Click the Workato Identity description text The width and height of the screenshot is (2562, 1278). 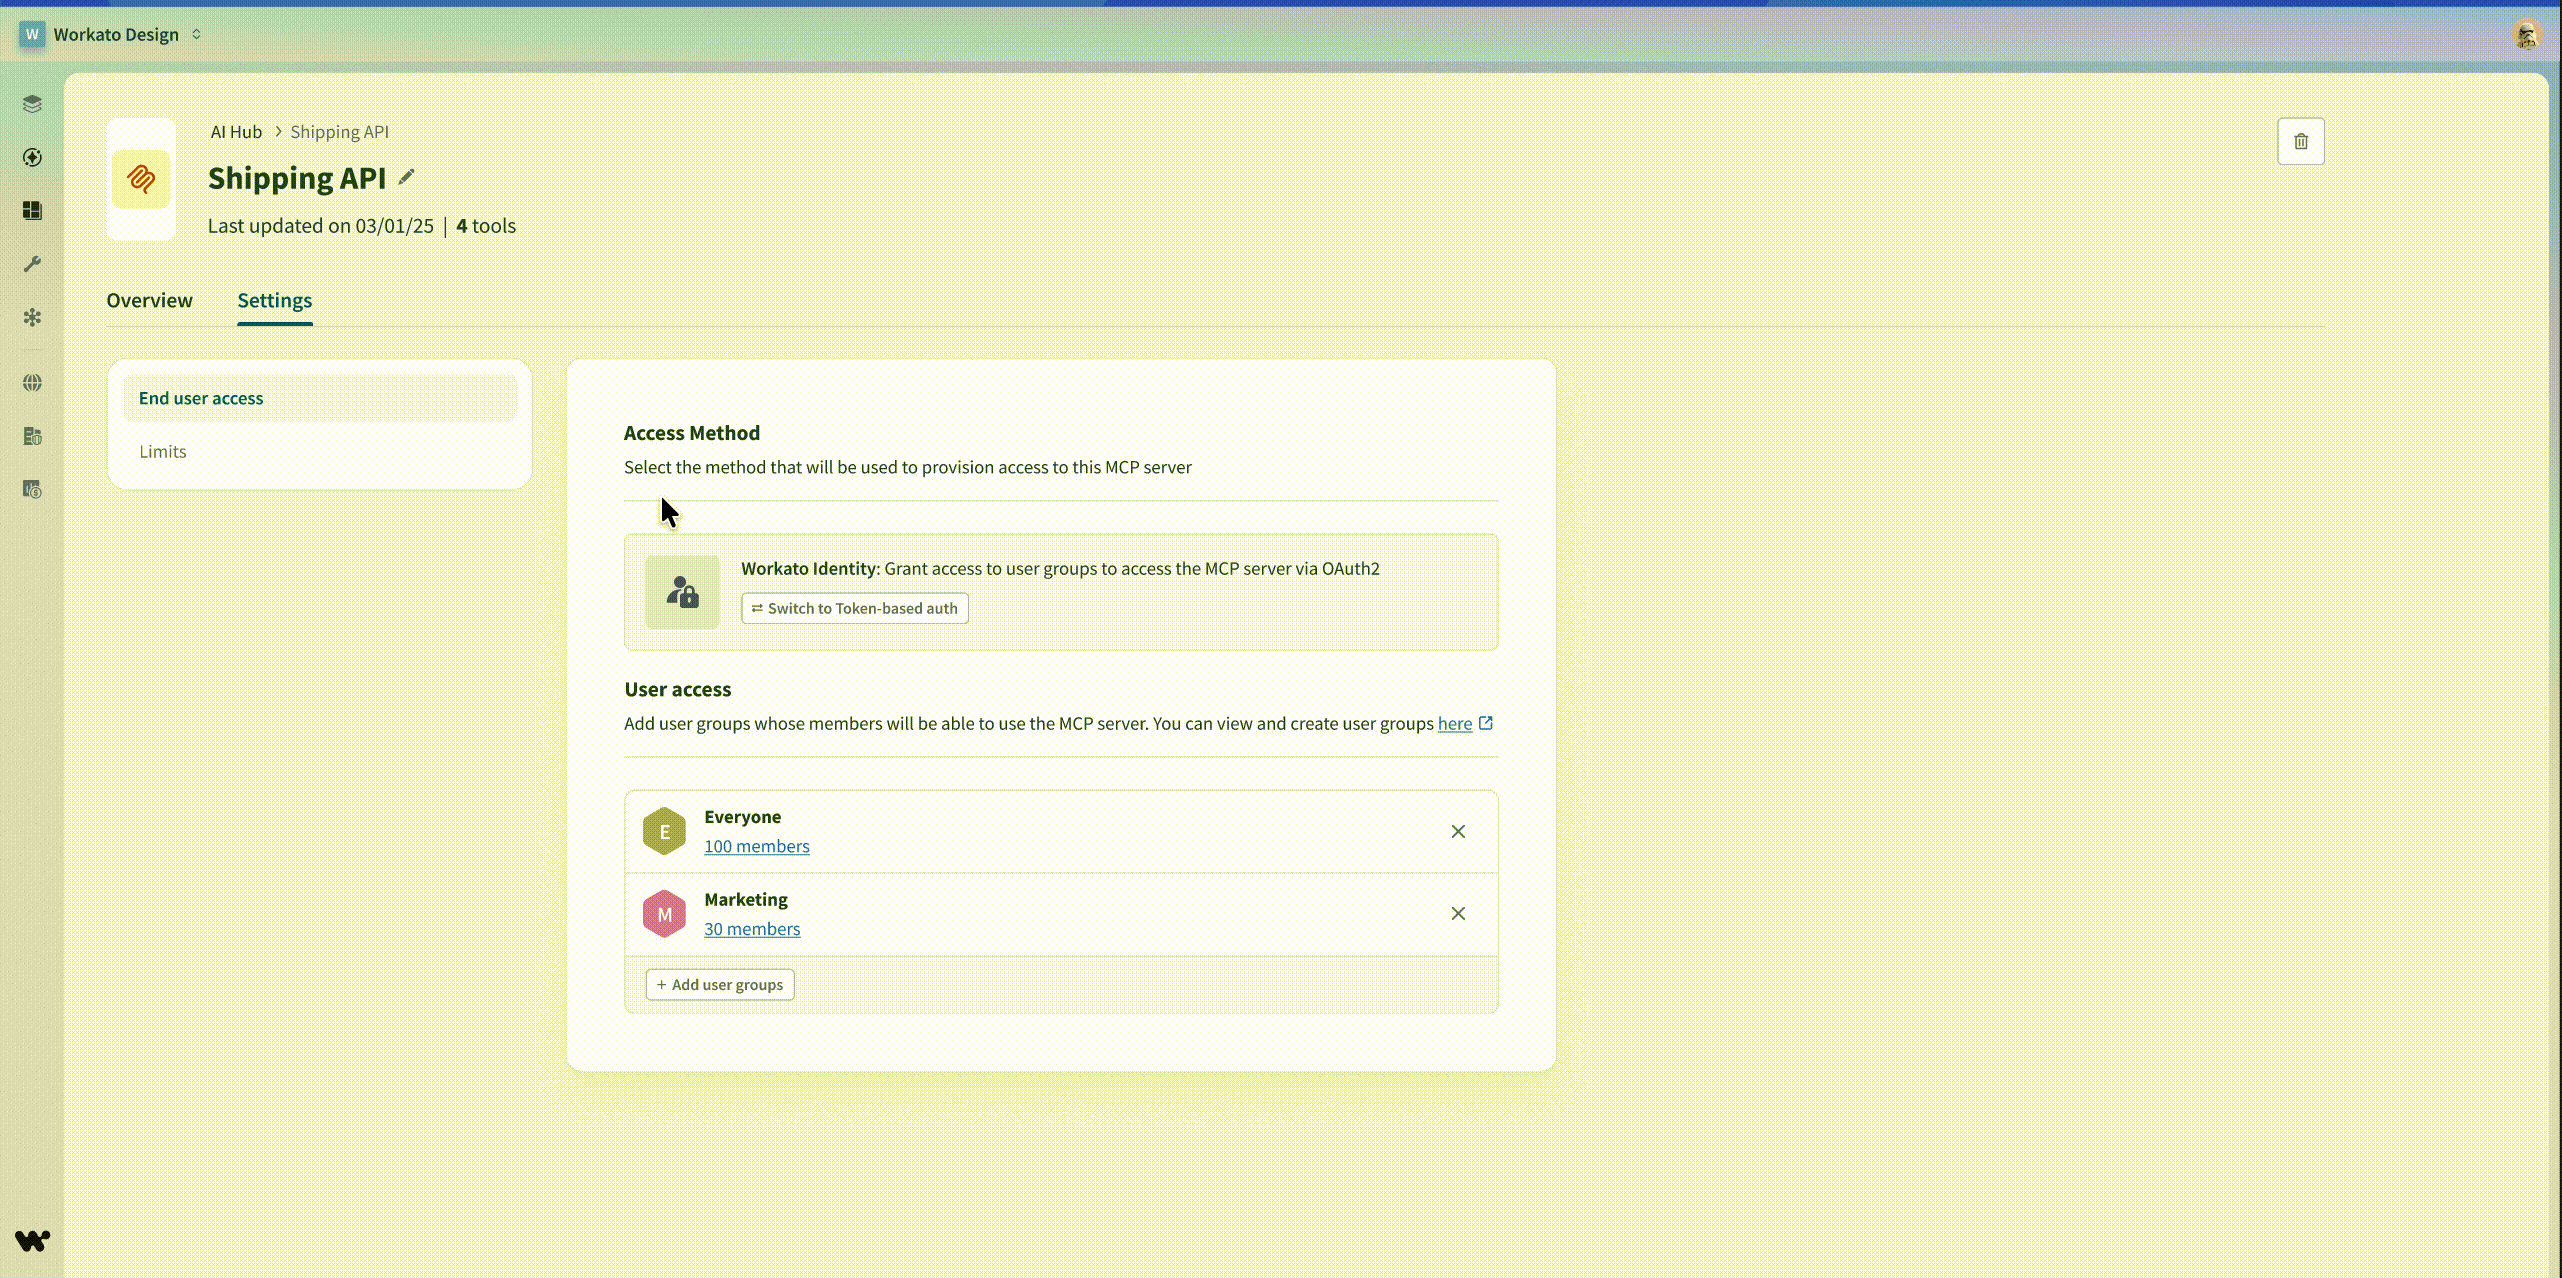tap(1060, 568)
